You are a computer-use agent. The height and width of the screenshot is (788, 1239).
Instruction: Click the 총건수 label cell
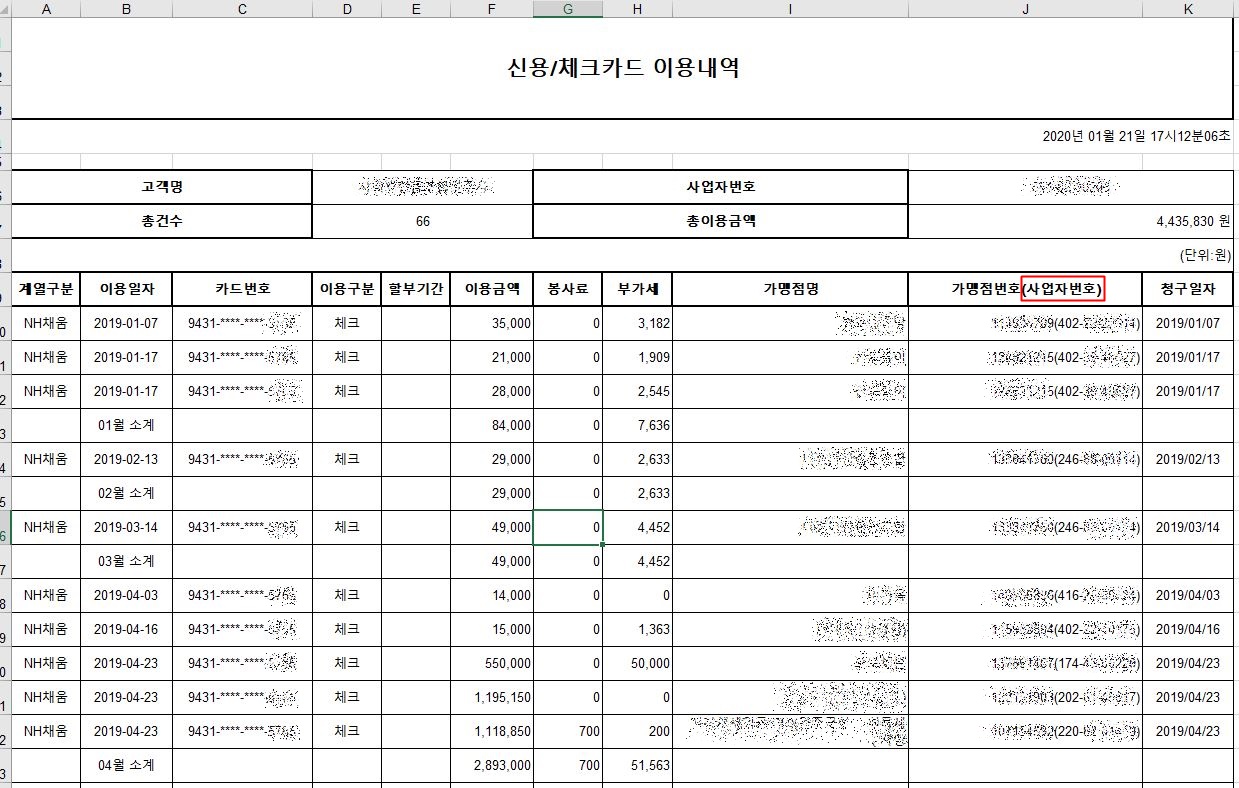tap(161, 221)
